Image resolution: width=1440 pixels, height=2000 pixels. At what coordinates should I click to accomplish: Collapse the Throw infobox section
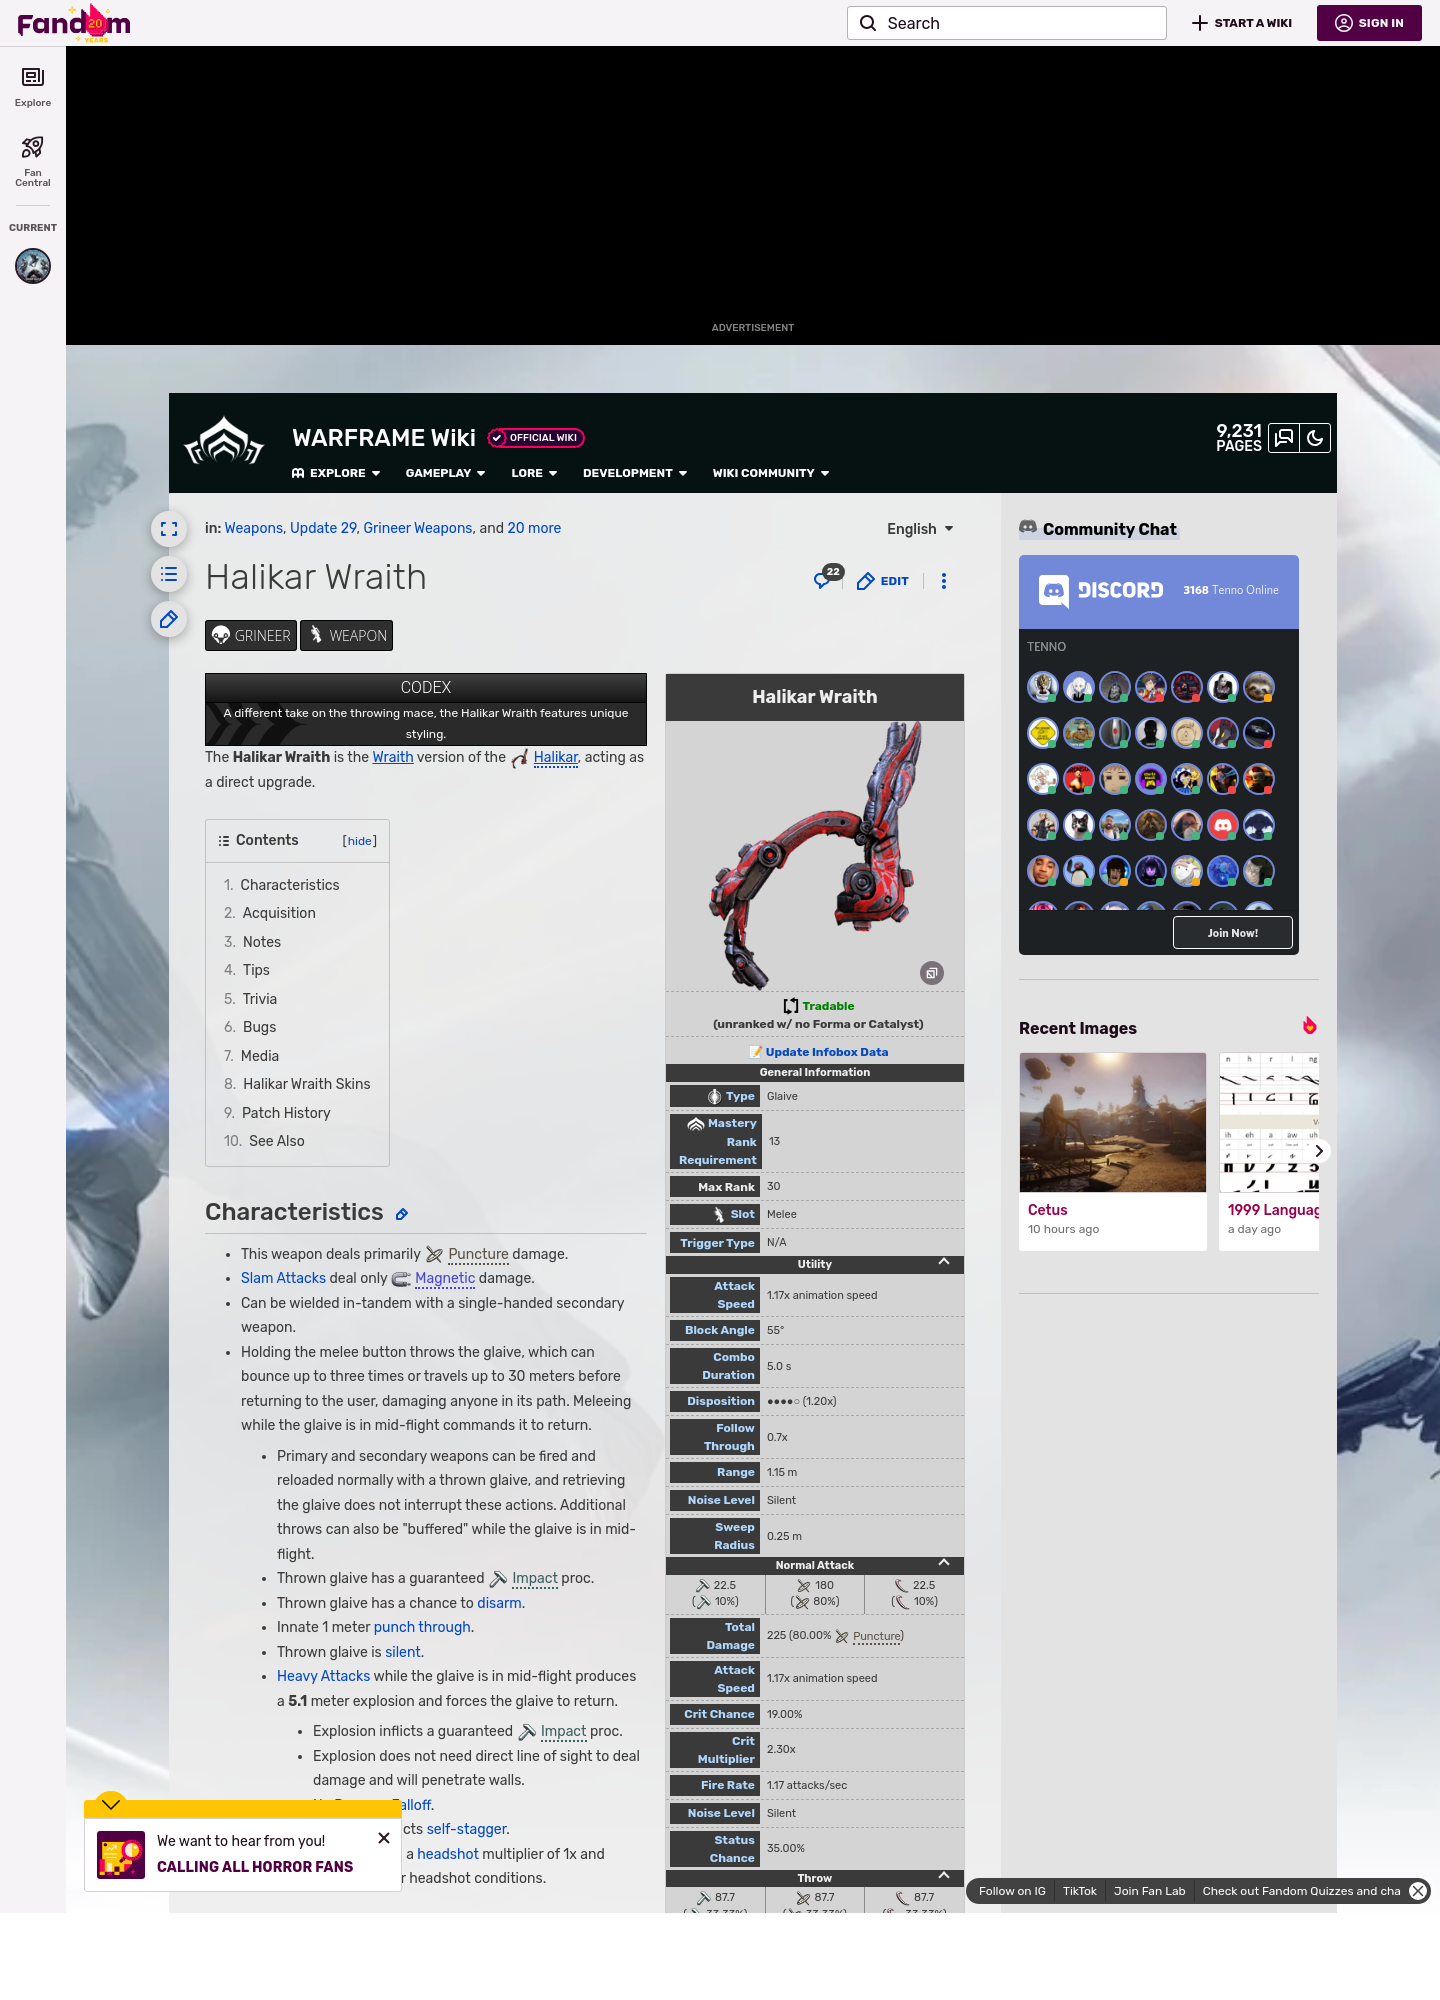point(944,1876)
